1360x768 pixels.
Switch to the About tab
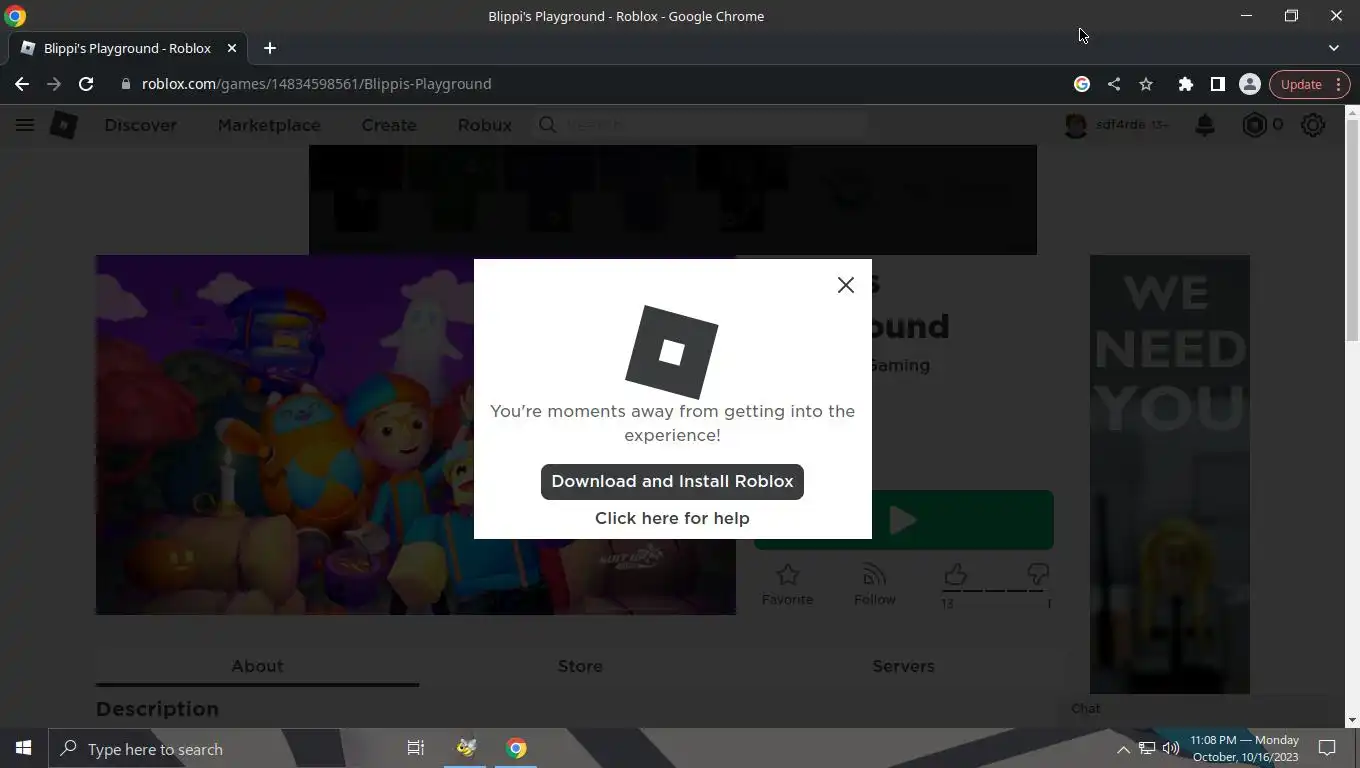click(257, 666)
